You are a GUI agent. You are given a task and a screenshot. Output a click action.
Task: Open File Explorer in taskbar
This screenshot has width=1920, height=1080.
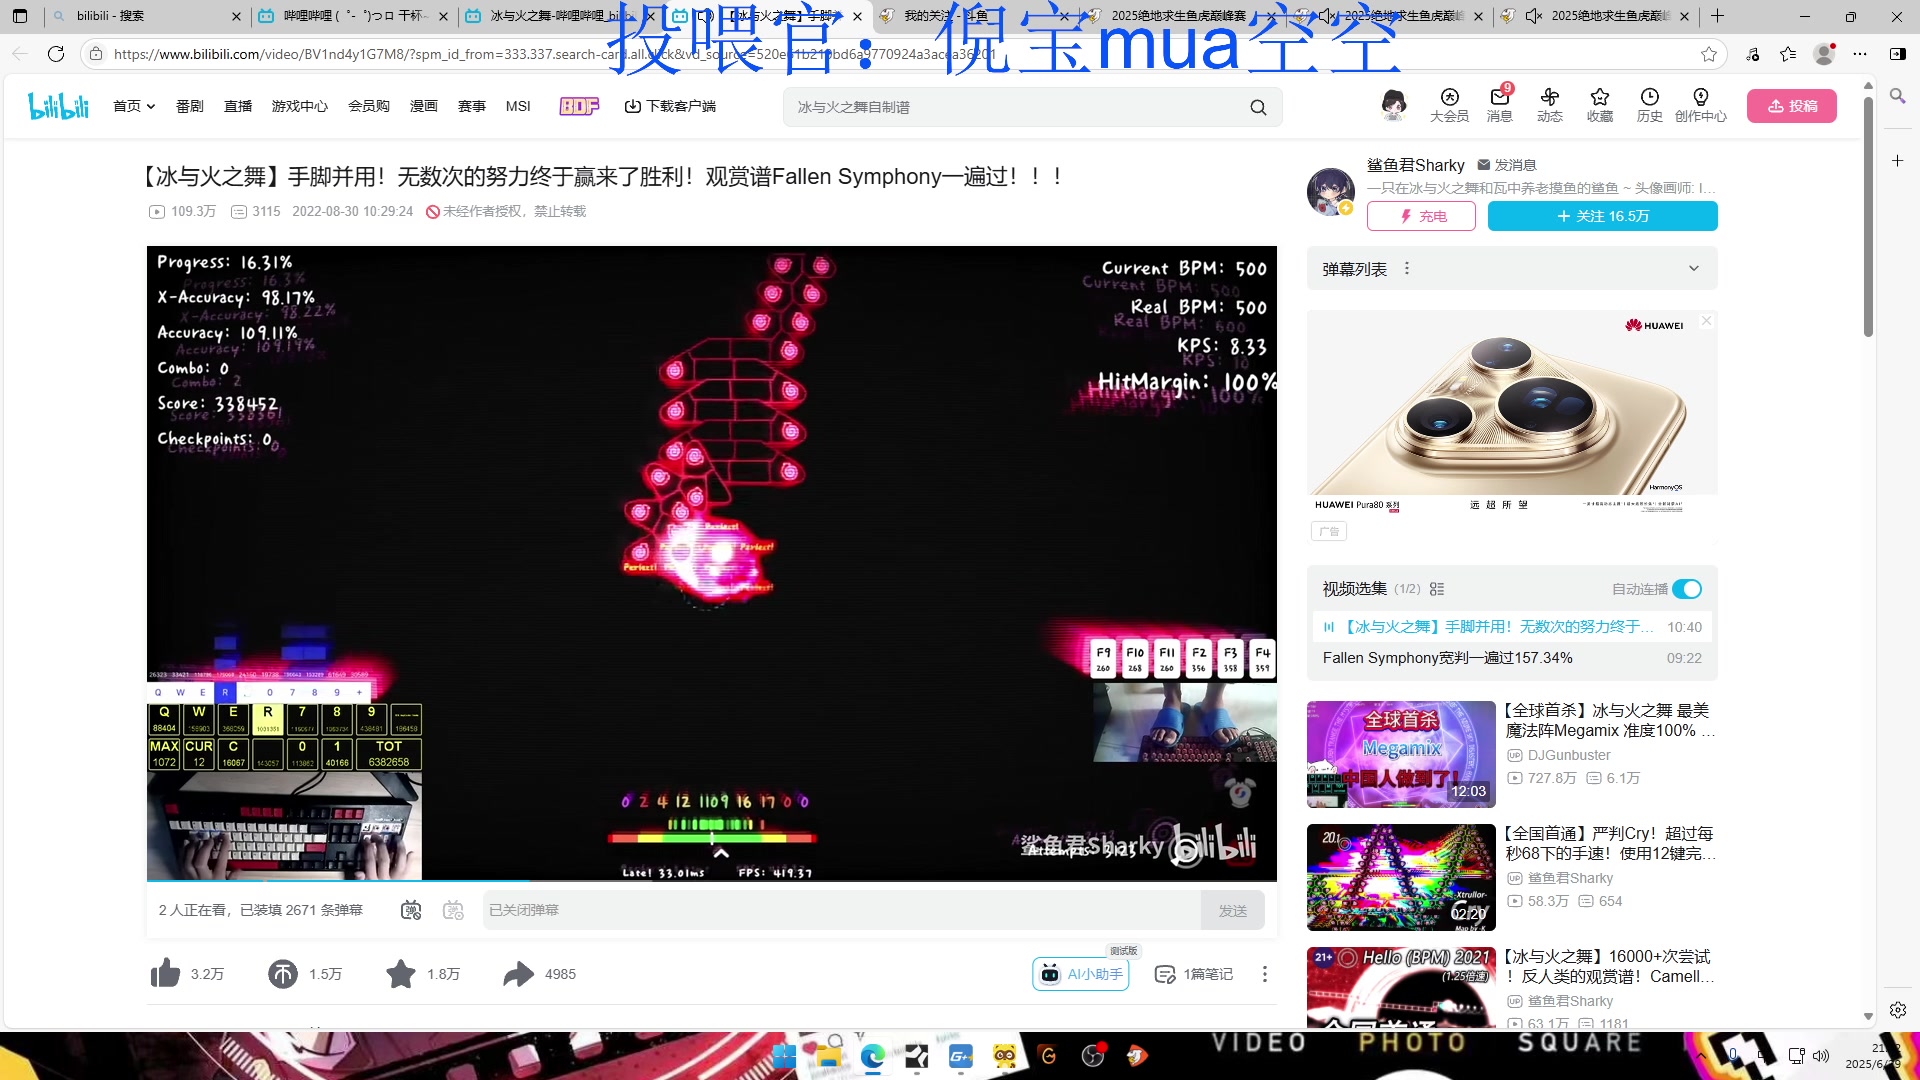(x=828, y=1056)
